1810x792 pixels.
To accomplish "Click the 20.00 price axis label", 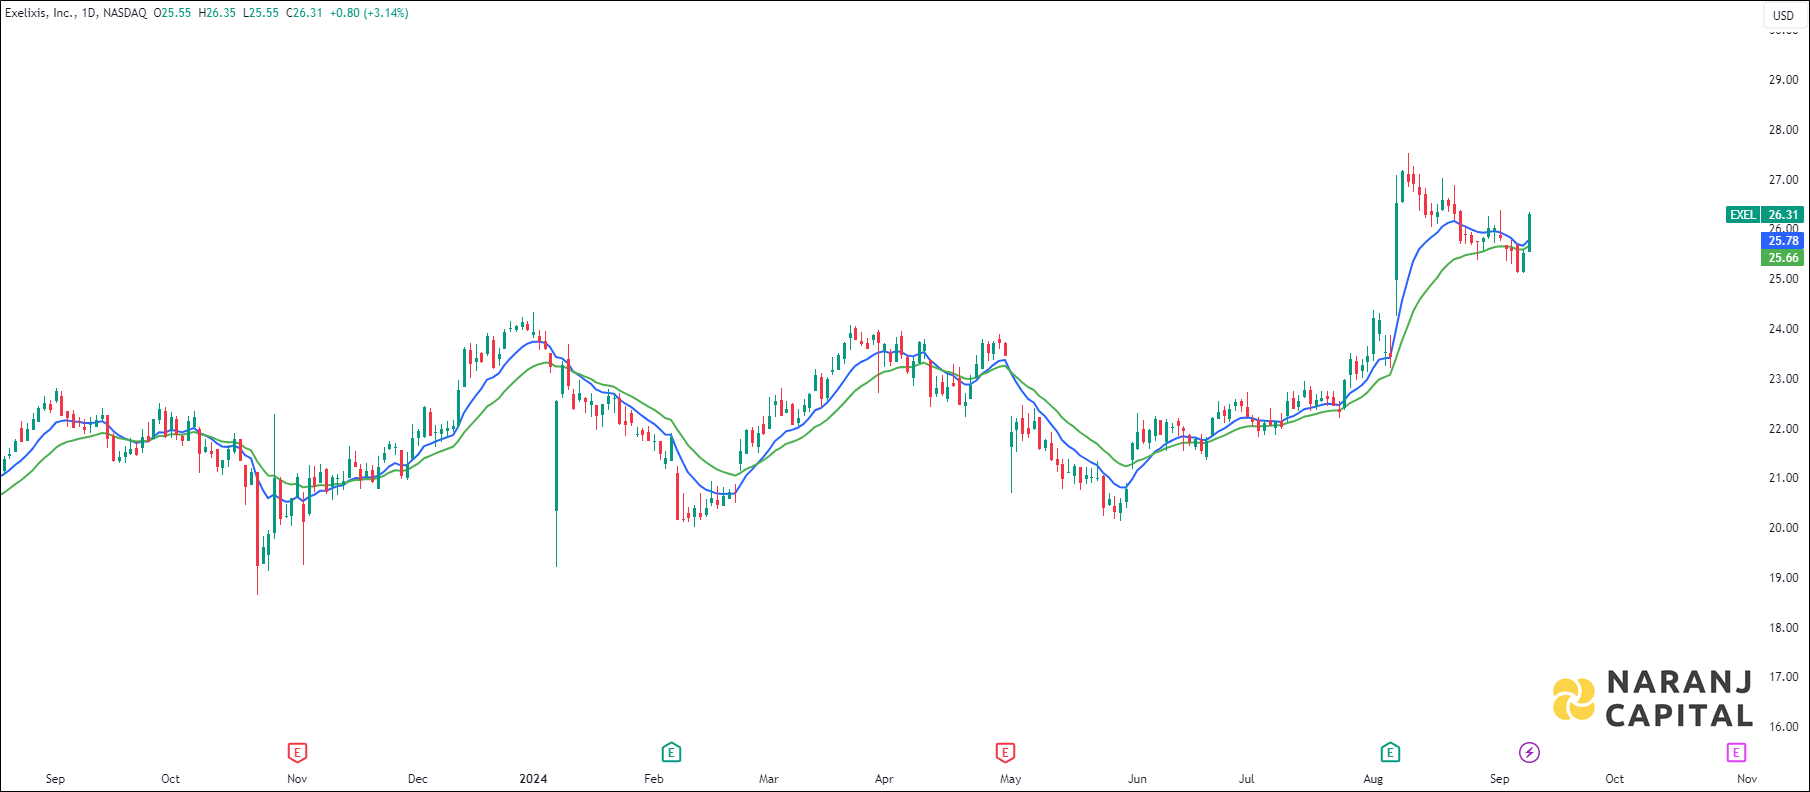I will point(1783,528).
